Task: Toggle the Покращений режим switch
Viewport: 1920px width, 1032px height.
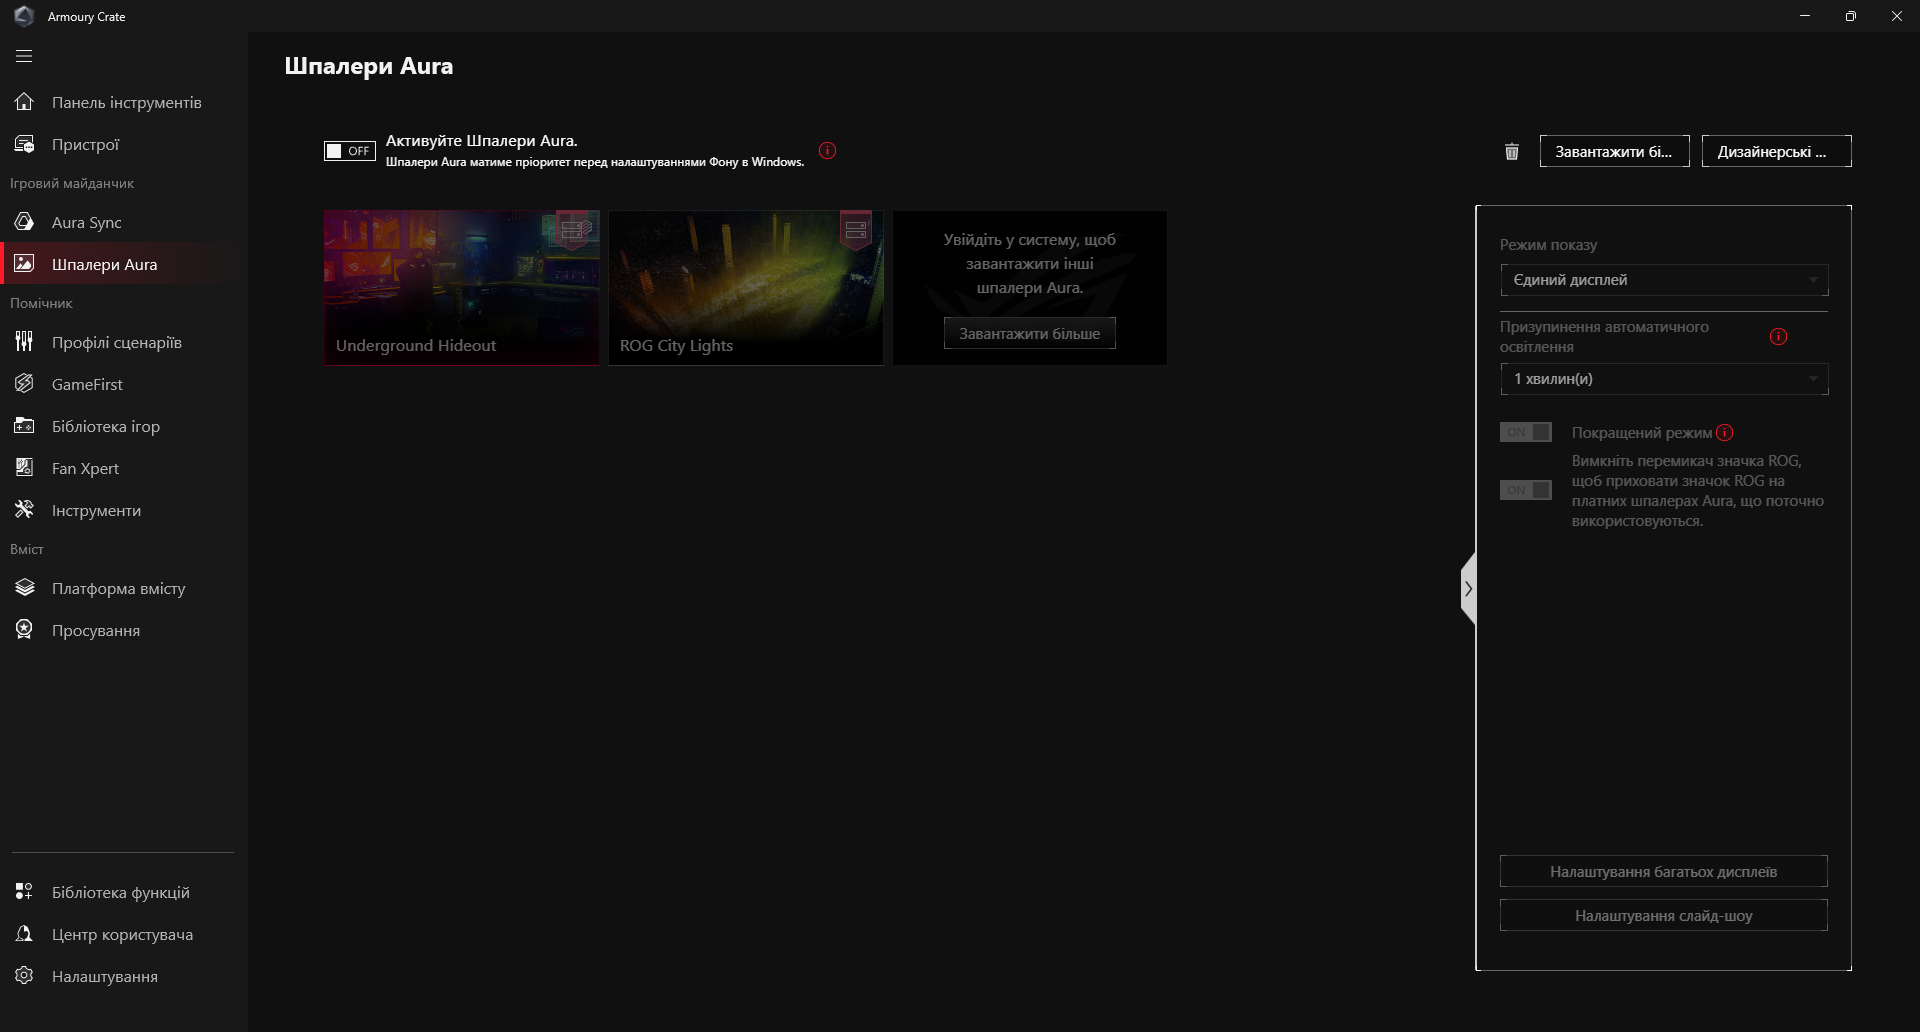Action: click(x=1525, y=432)
